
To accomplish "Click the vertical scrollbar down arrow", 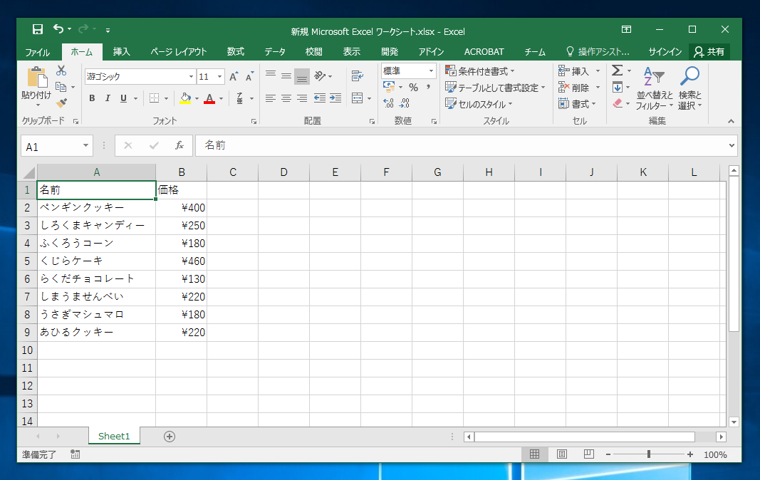I will pos(733,422).
